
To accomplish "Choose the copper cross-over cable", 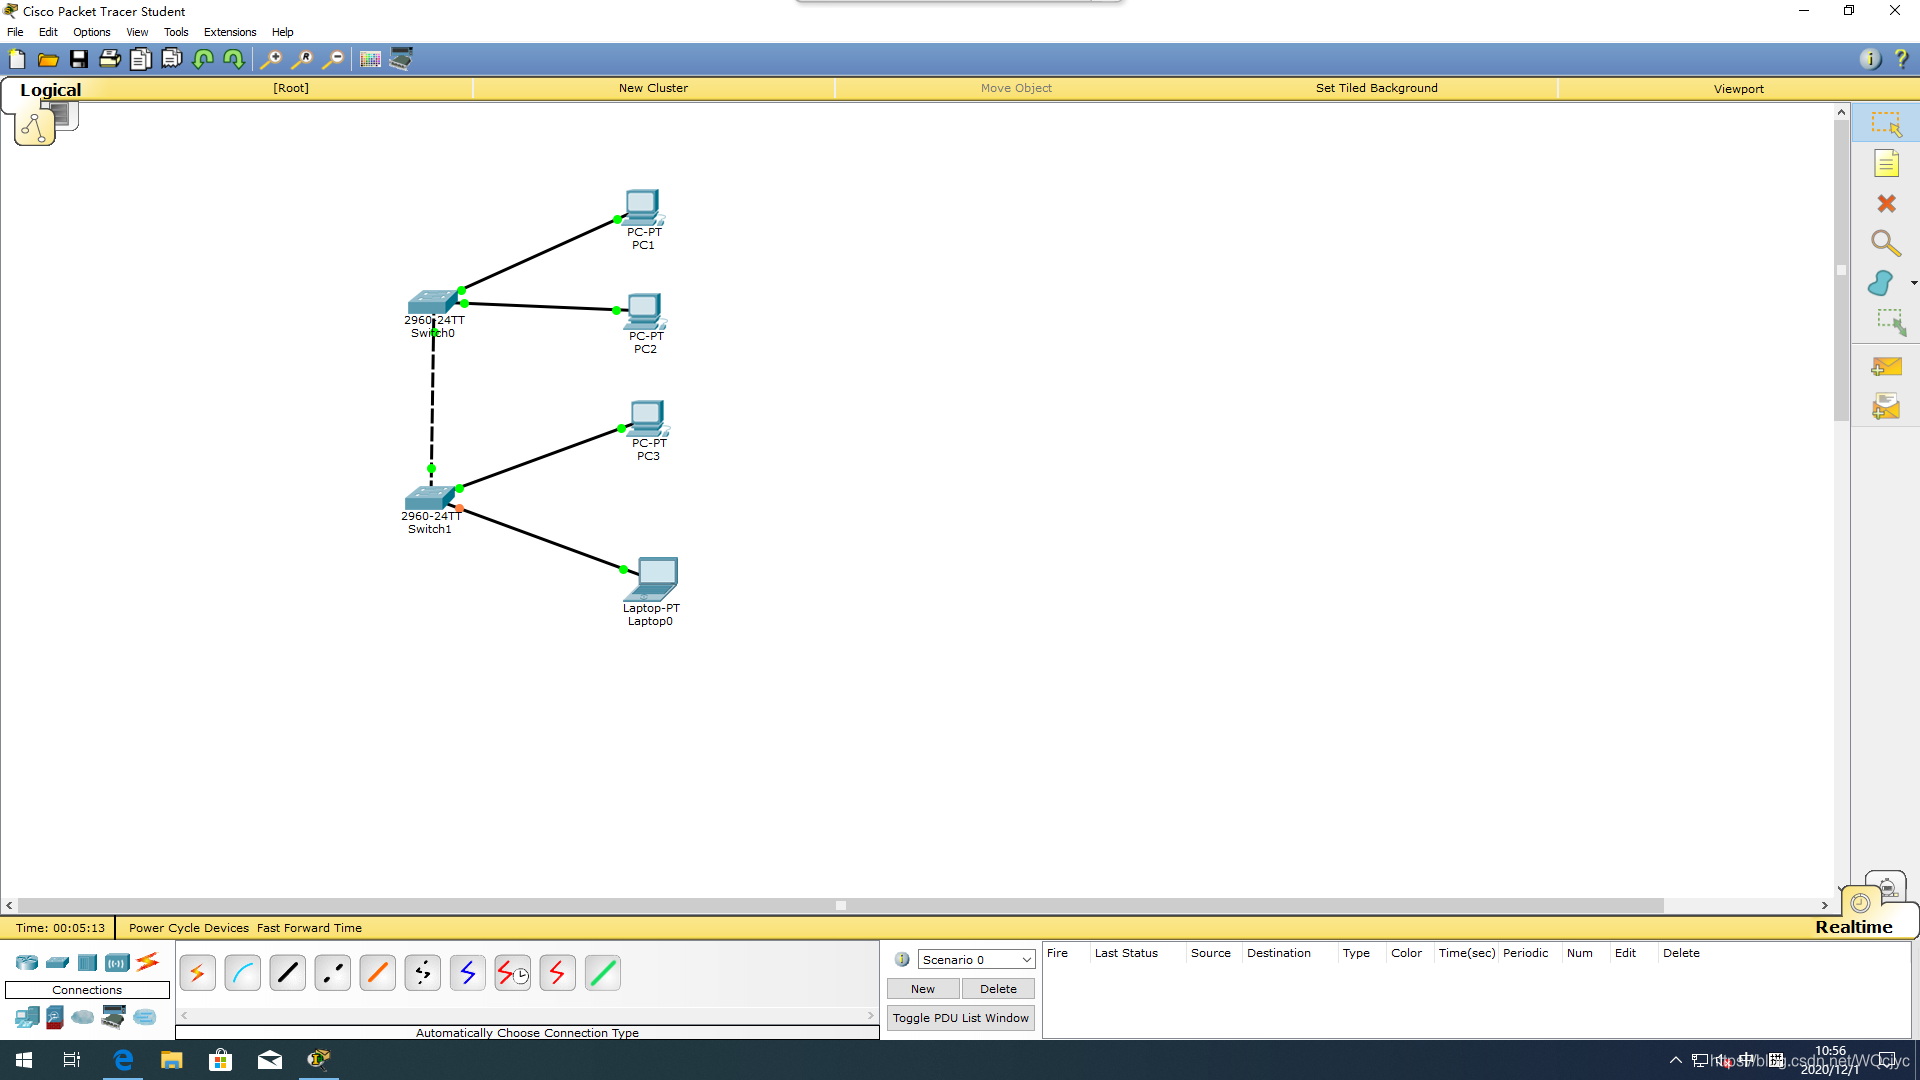I will coord(332,972).
